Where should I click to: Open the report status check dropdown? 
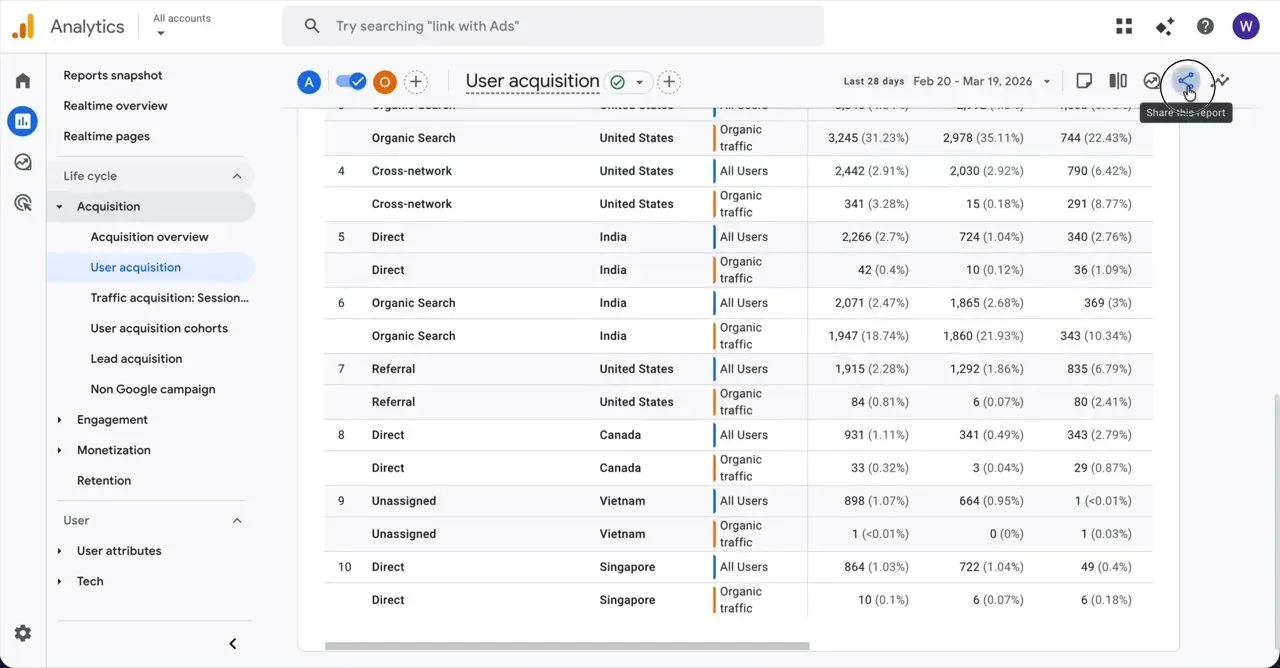pos(628,82)
